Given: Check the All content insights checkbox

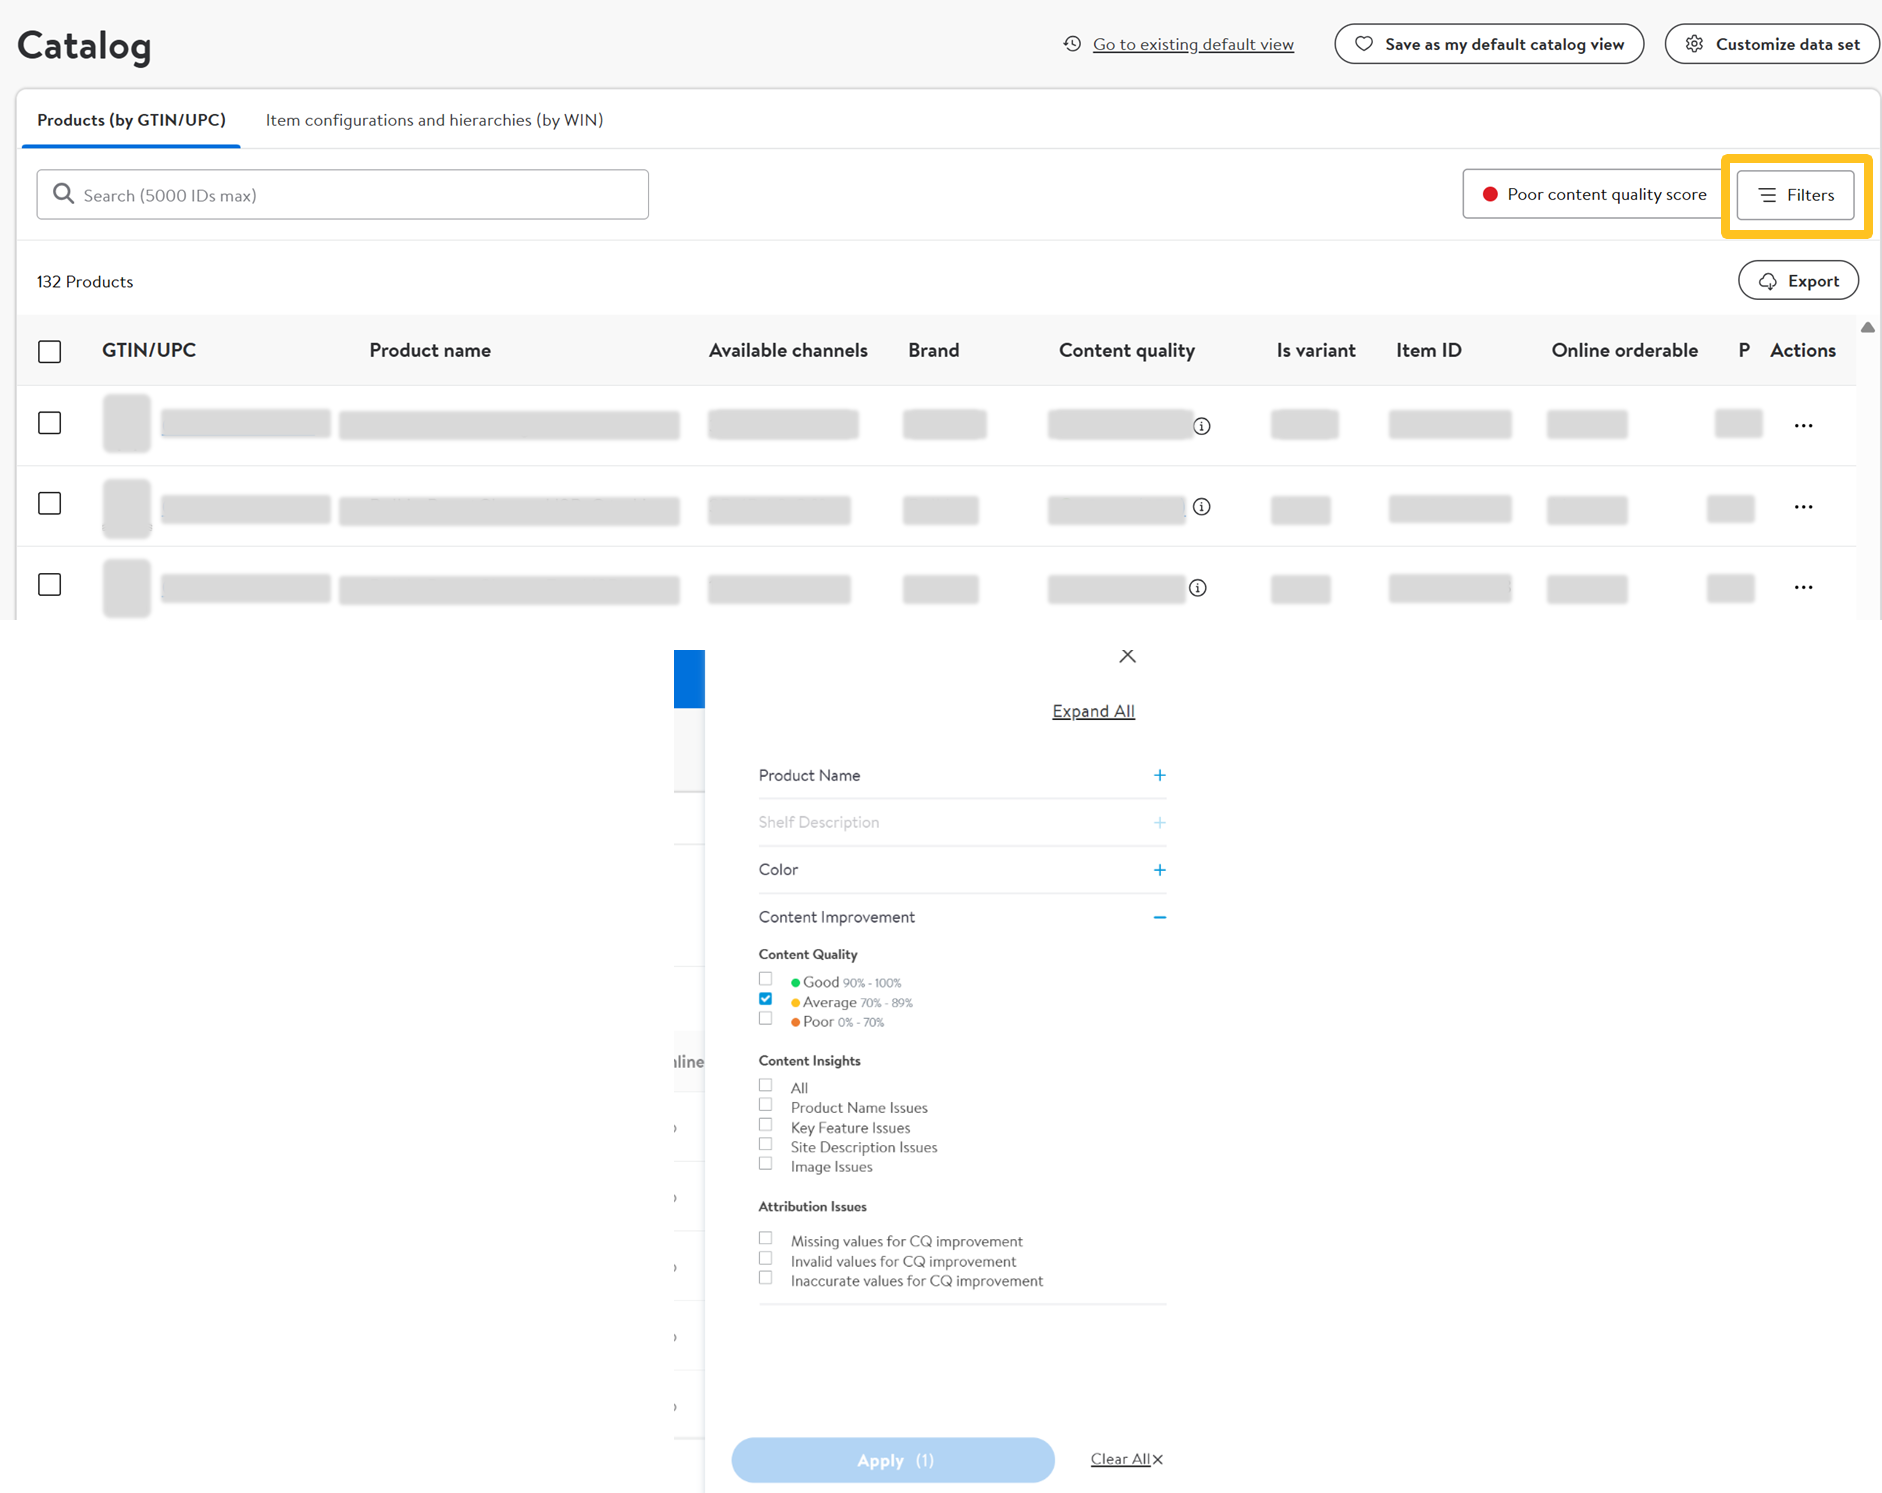Looking at the screenshot, I should [766, 1085].
